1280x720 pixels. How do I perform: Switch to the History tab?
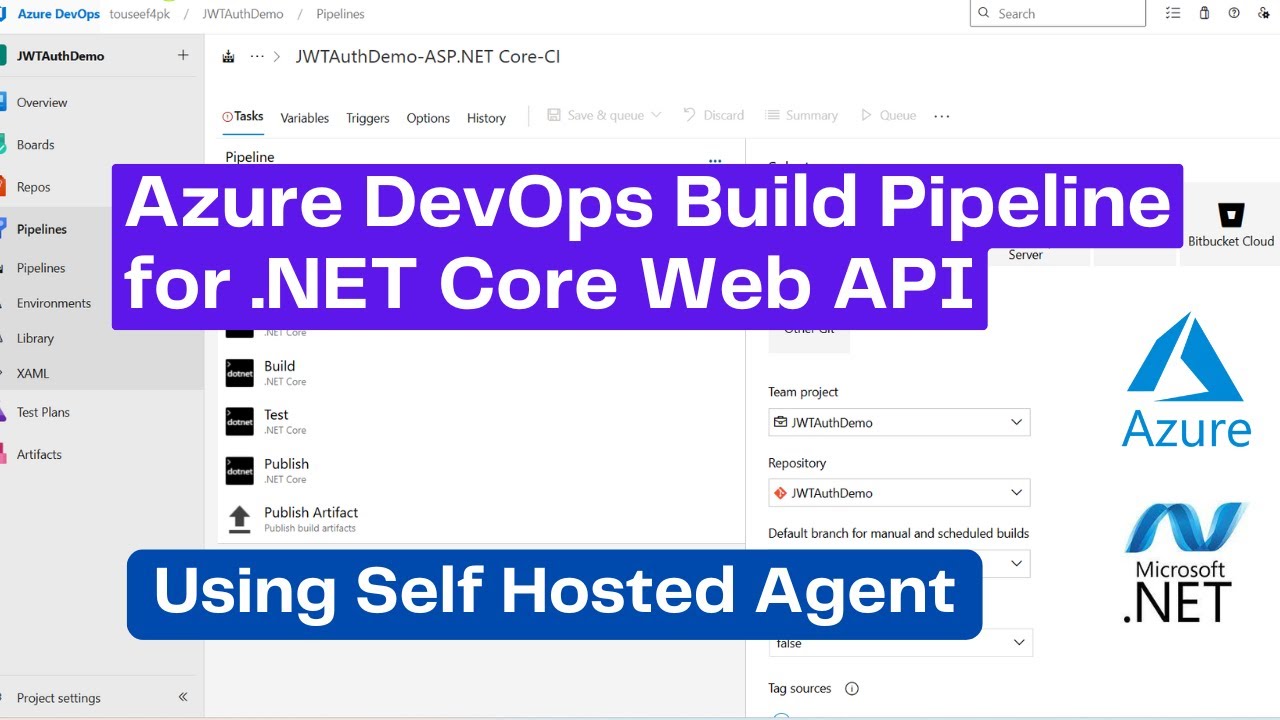(486, 118)
